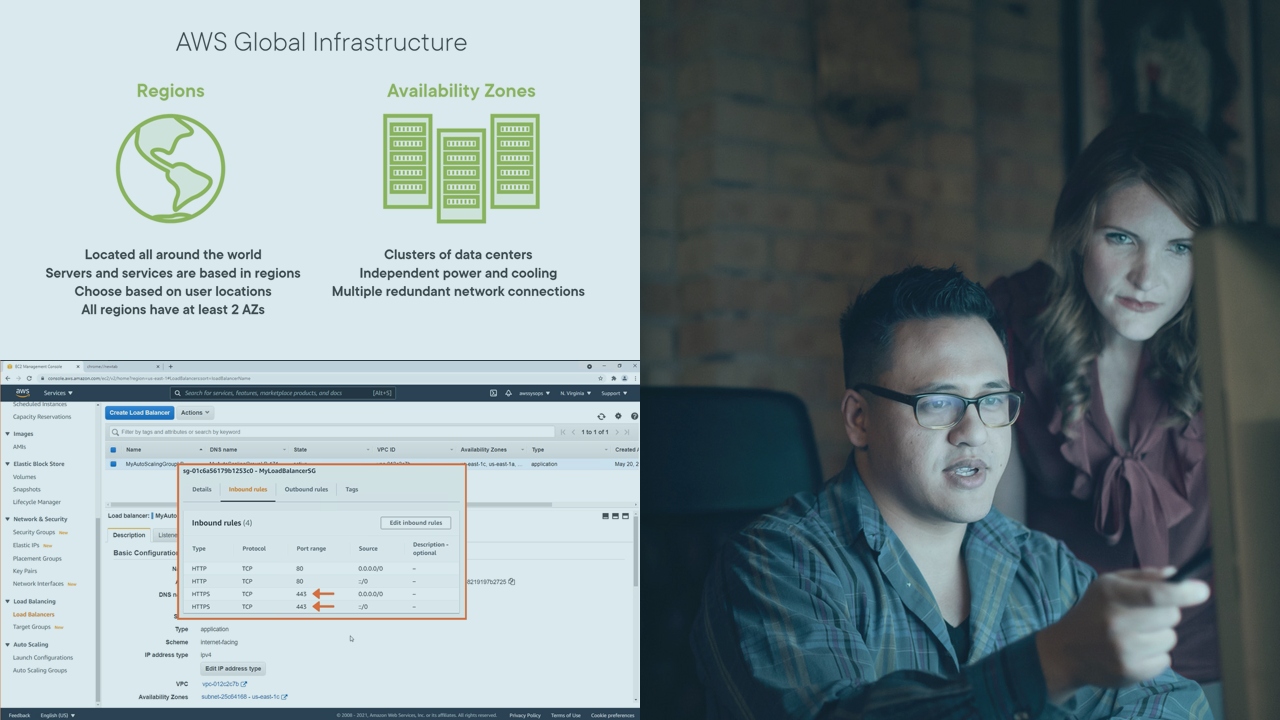
Task: Refresh the load balancer list
Action: coord(601,416)
